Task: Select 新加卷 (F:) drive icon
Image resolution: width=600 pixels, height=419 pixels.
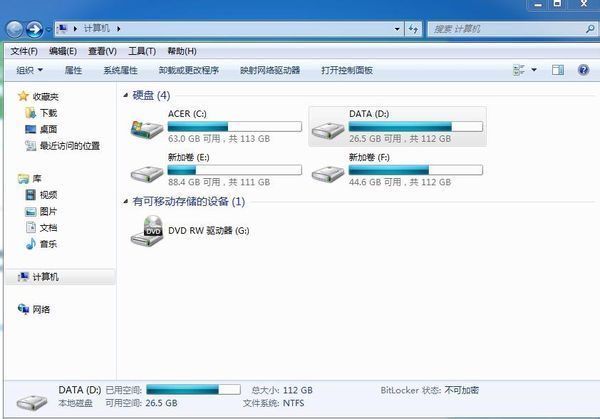Action: pyautogui.click(x=328, y=174)
